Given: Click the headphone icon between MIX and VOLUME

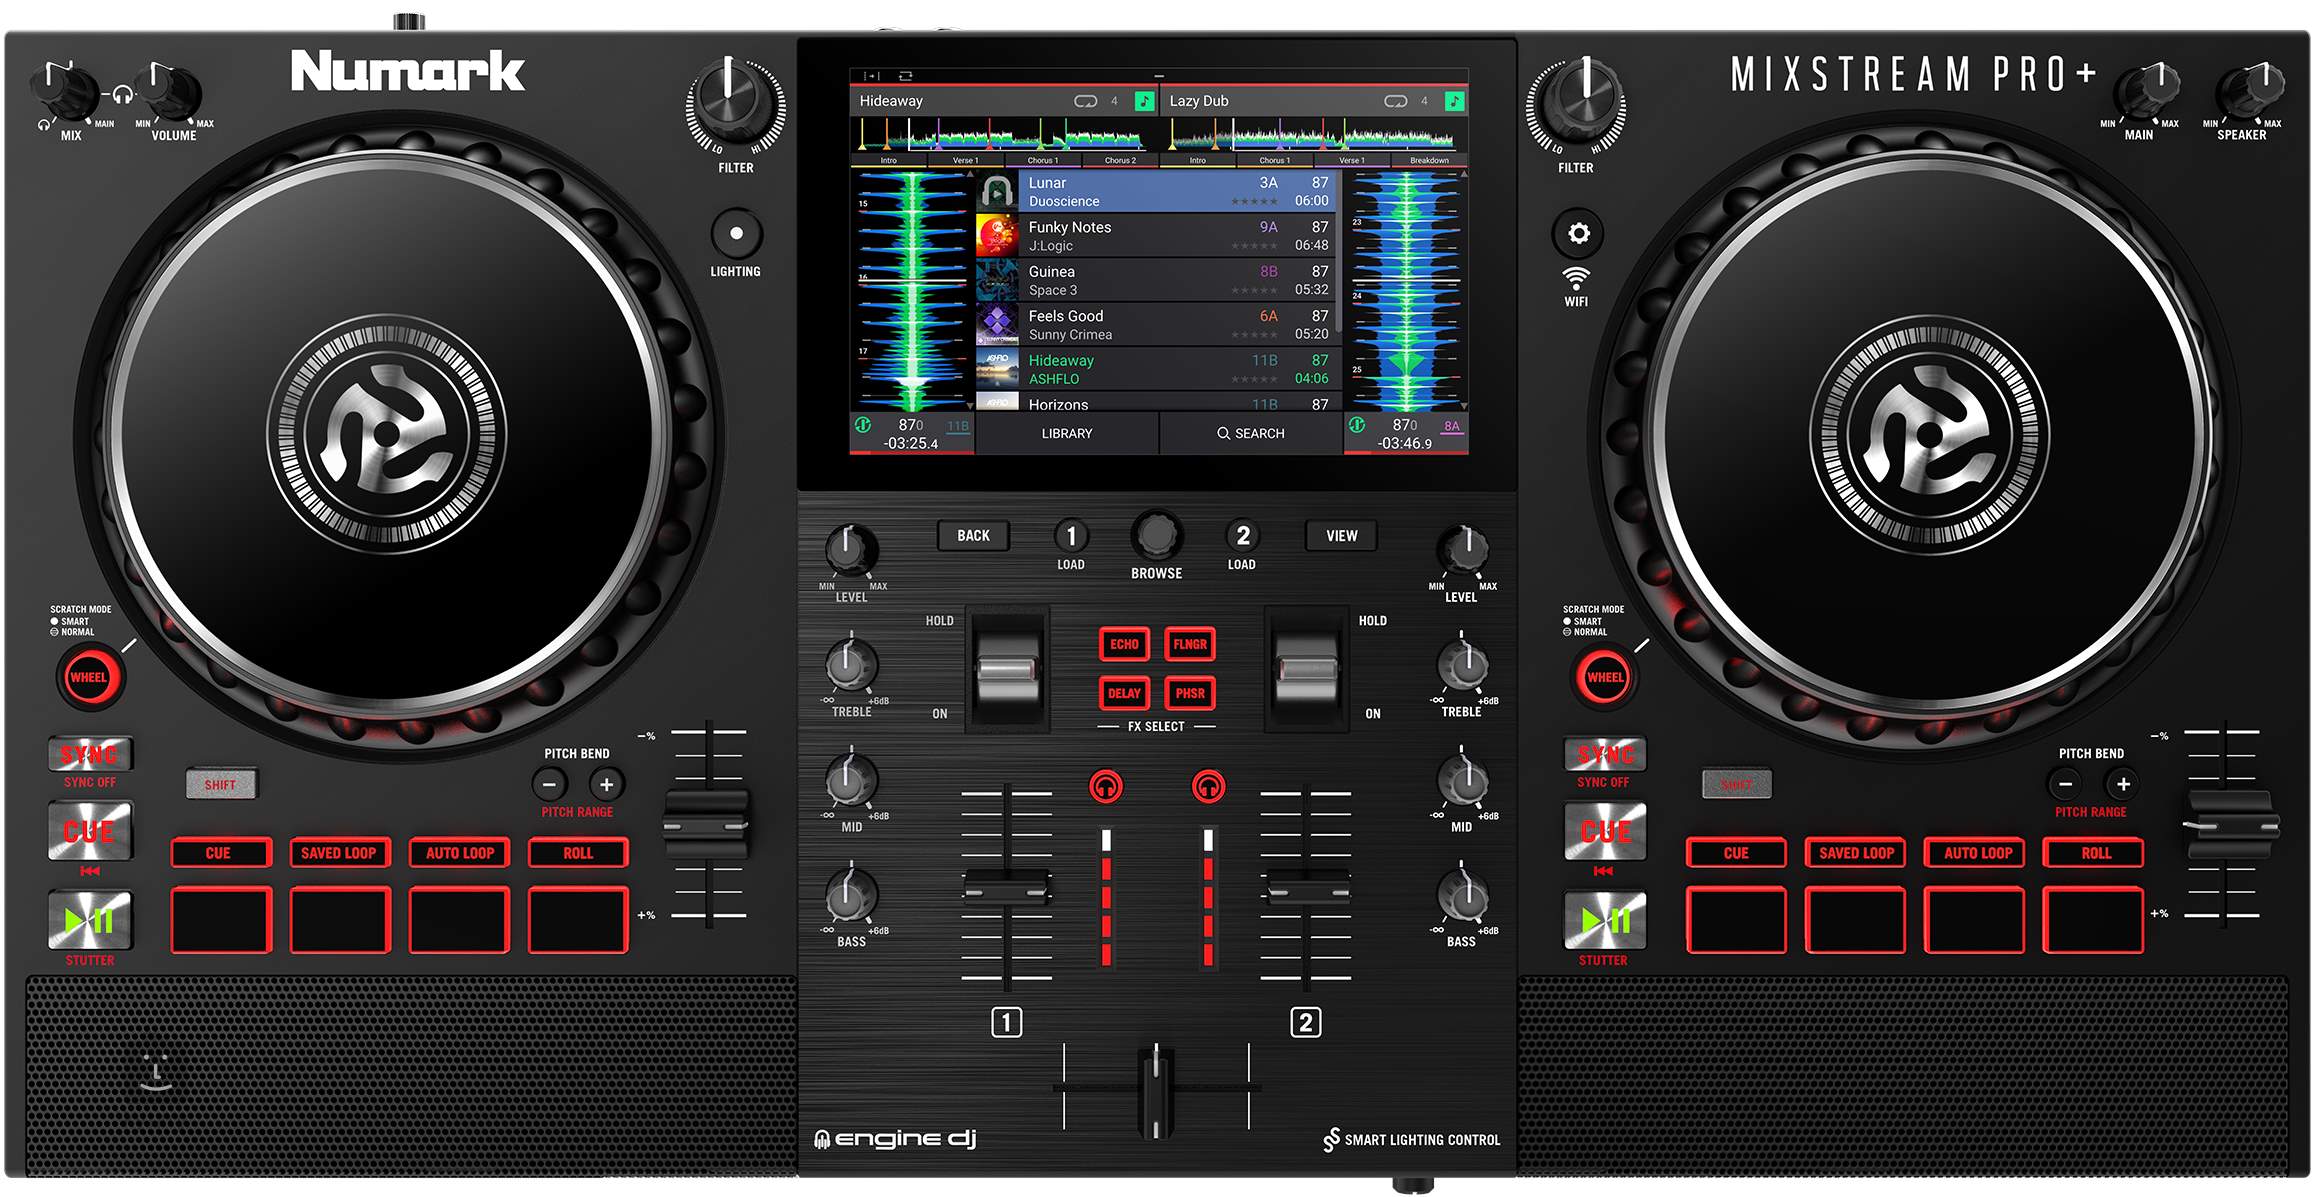Looking at the screenshot, I should pos(123,95).
